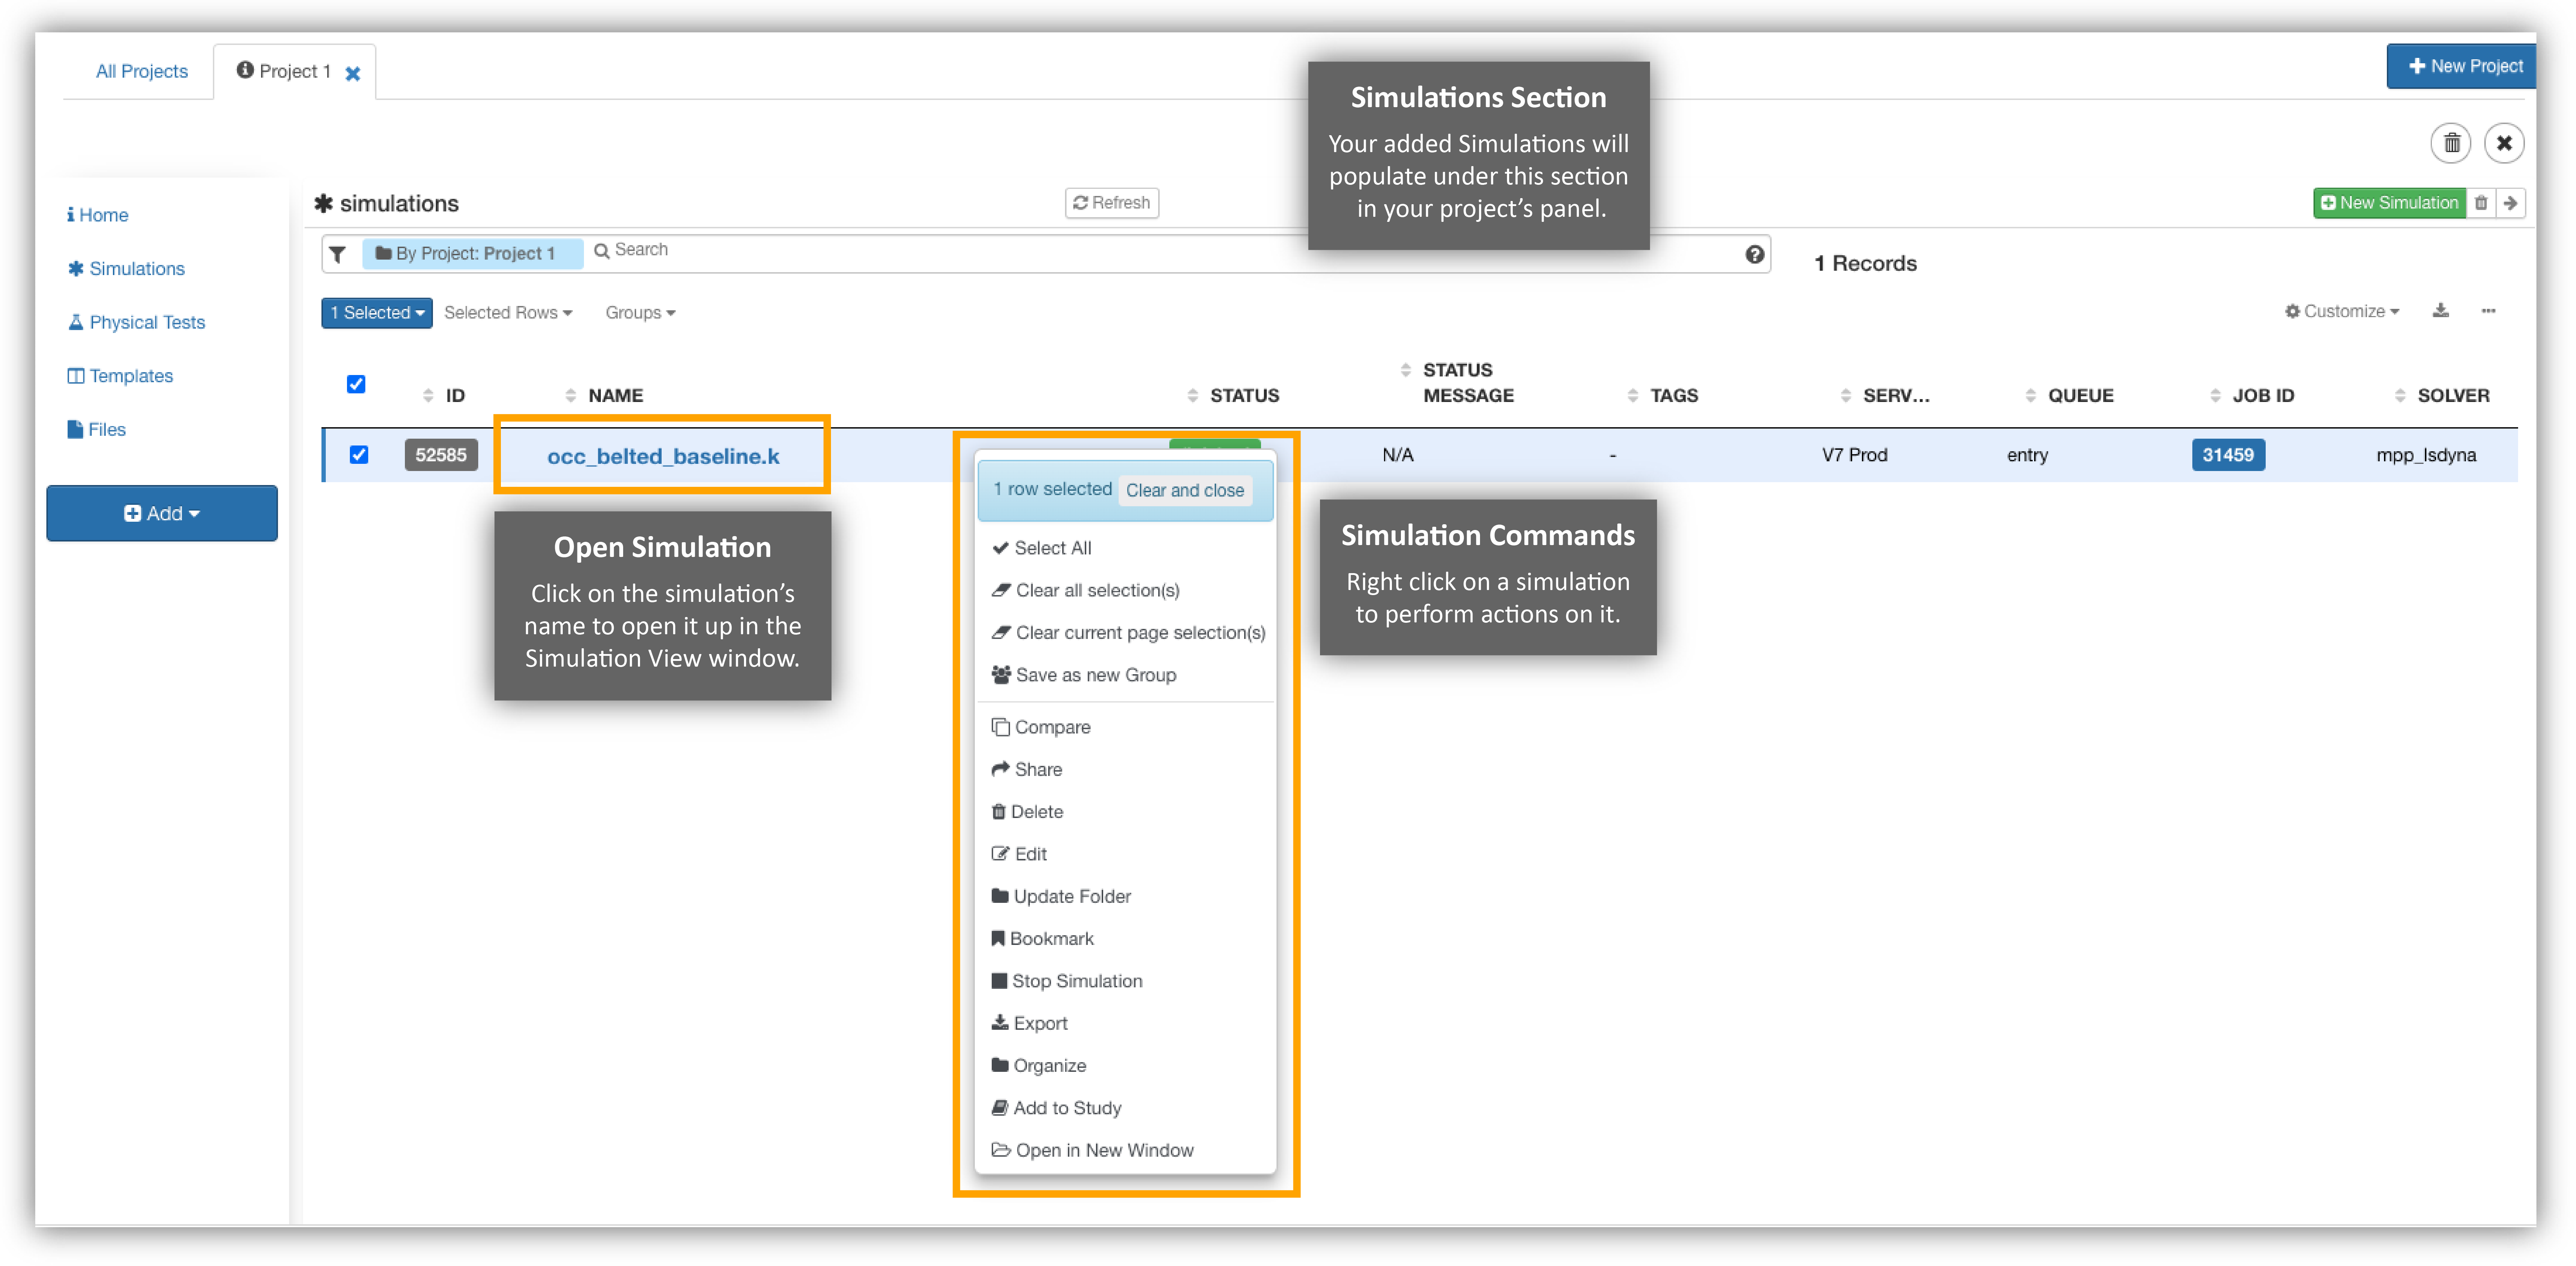Sort by SOLVER column arrows
The height and width of the screenshot is (1266, 2576).
click(x=2401, y=396)
